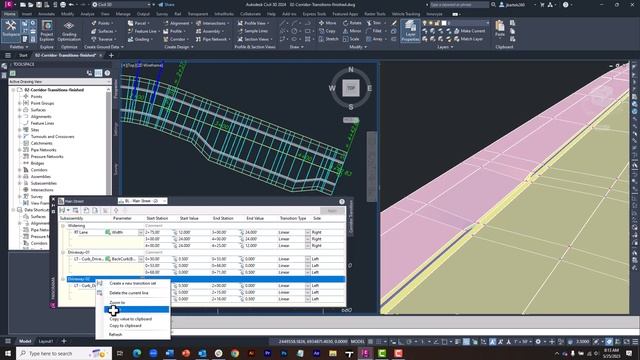Choose Copy to clipboard in context menu

[x=125, y=326]
